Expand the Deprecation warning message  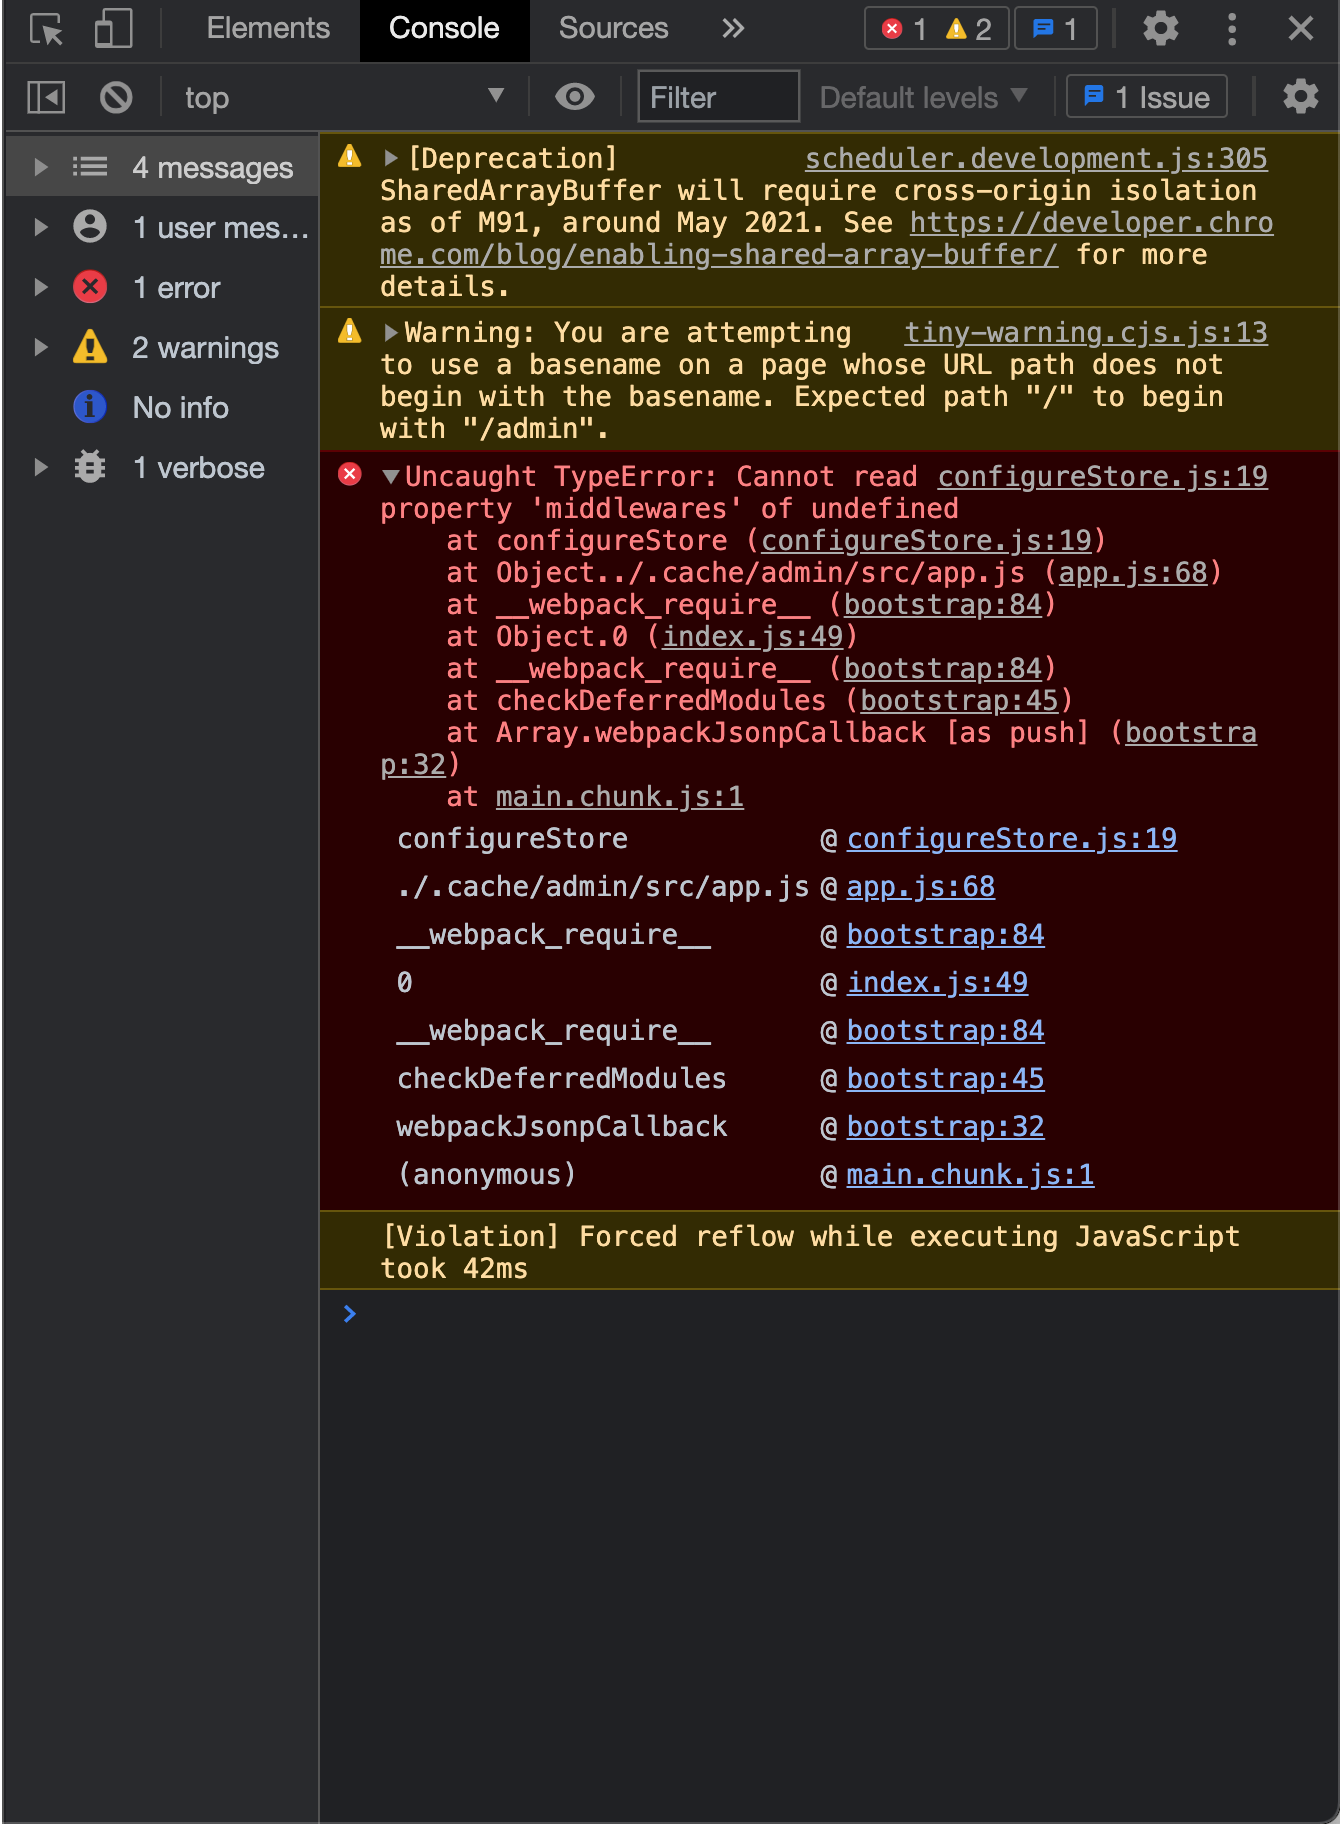pyautogui.click(x=391, y=158)
